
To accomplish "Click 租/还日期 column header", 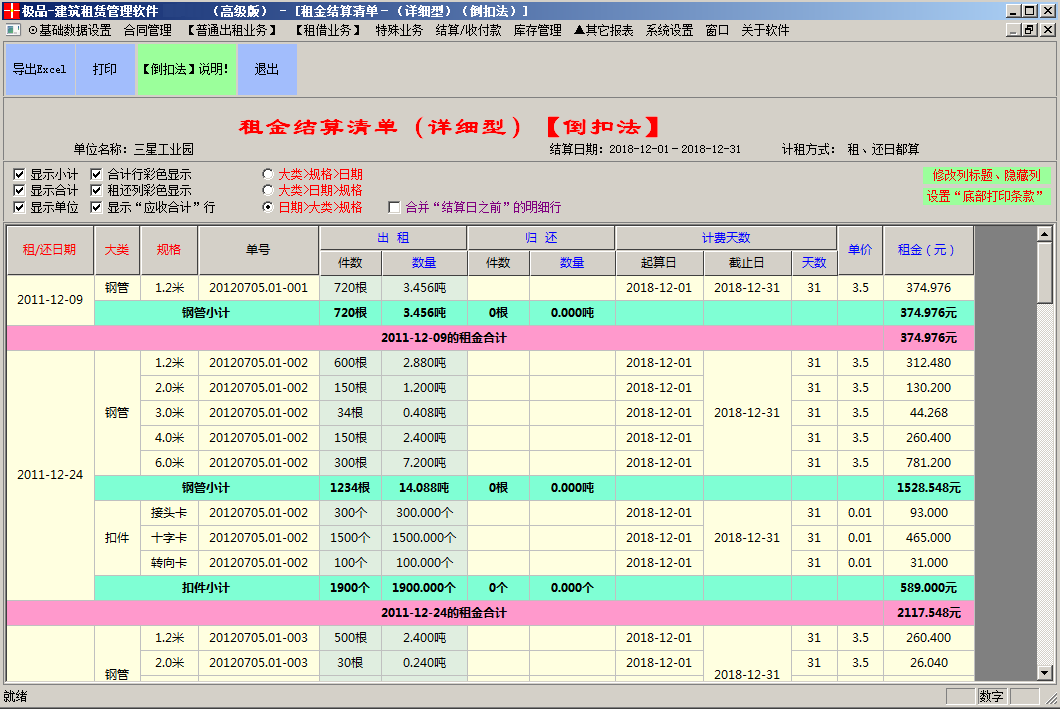I will 50,249.
